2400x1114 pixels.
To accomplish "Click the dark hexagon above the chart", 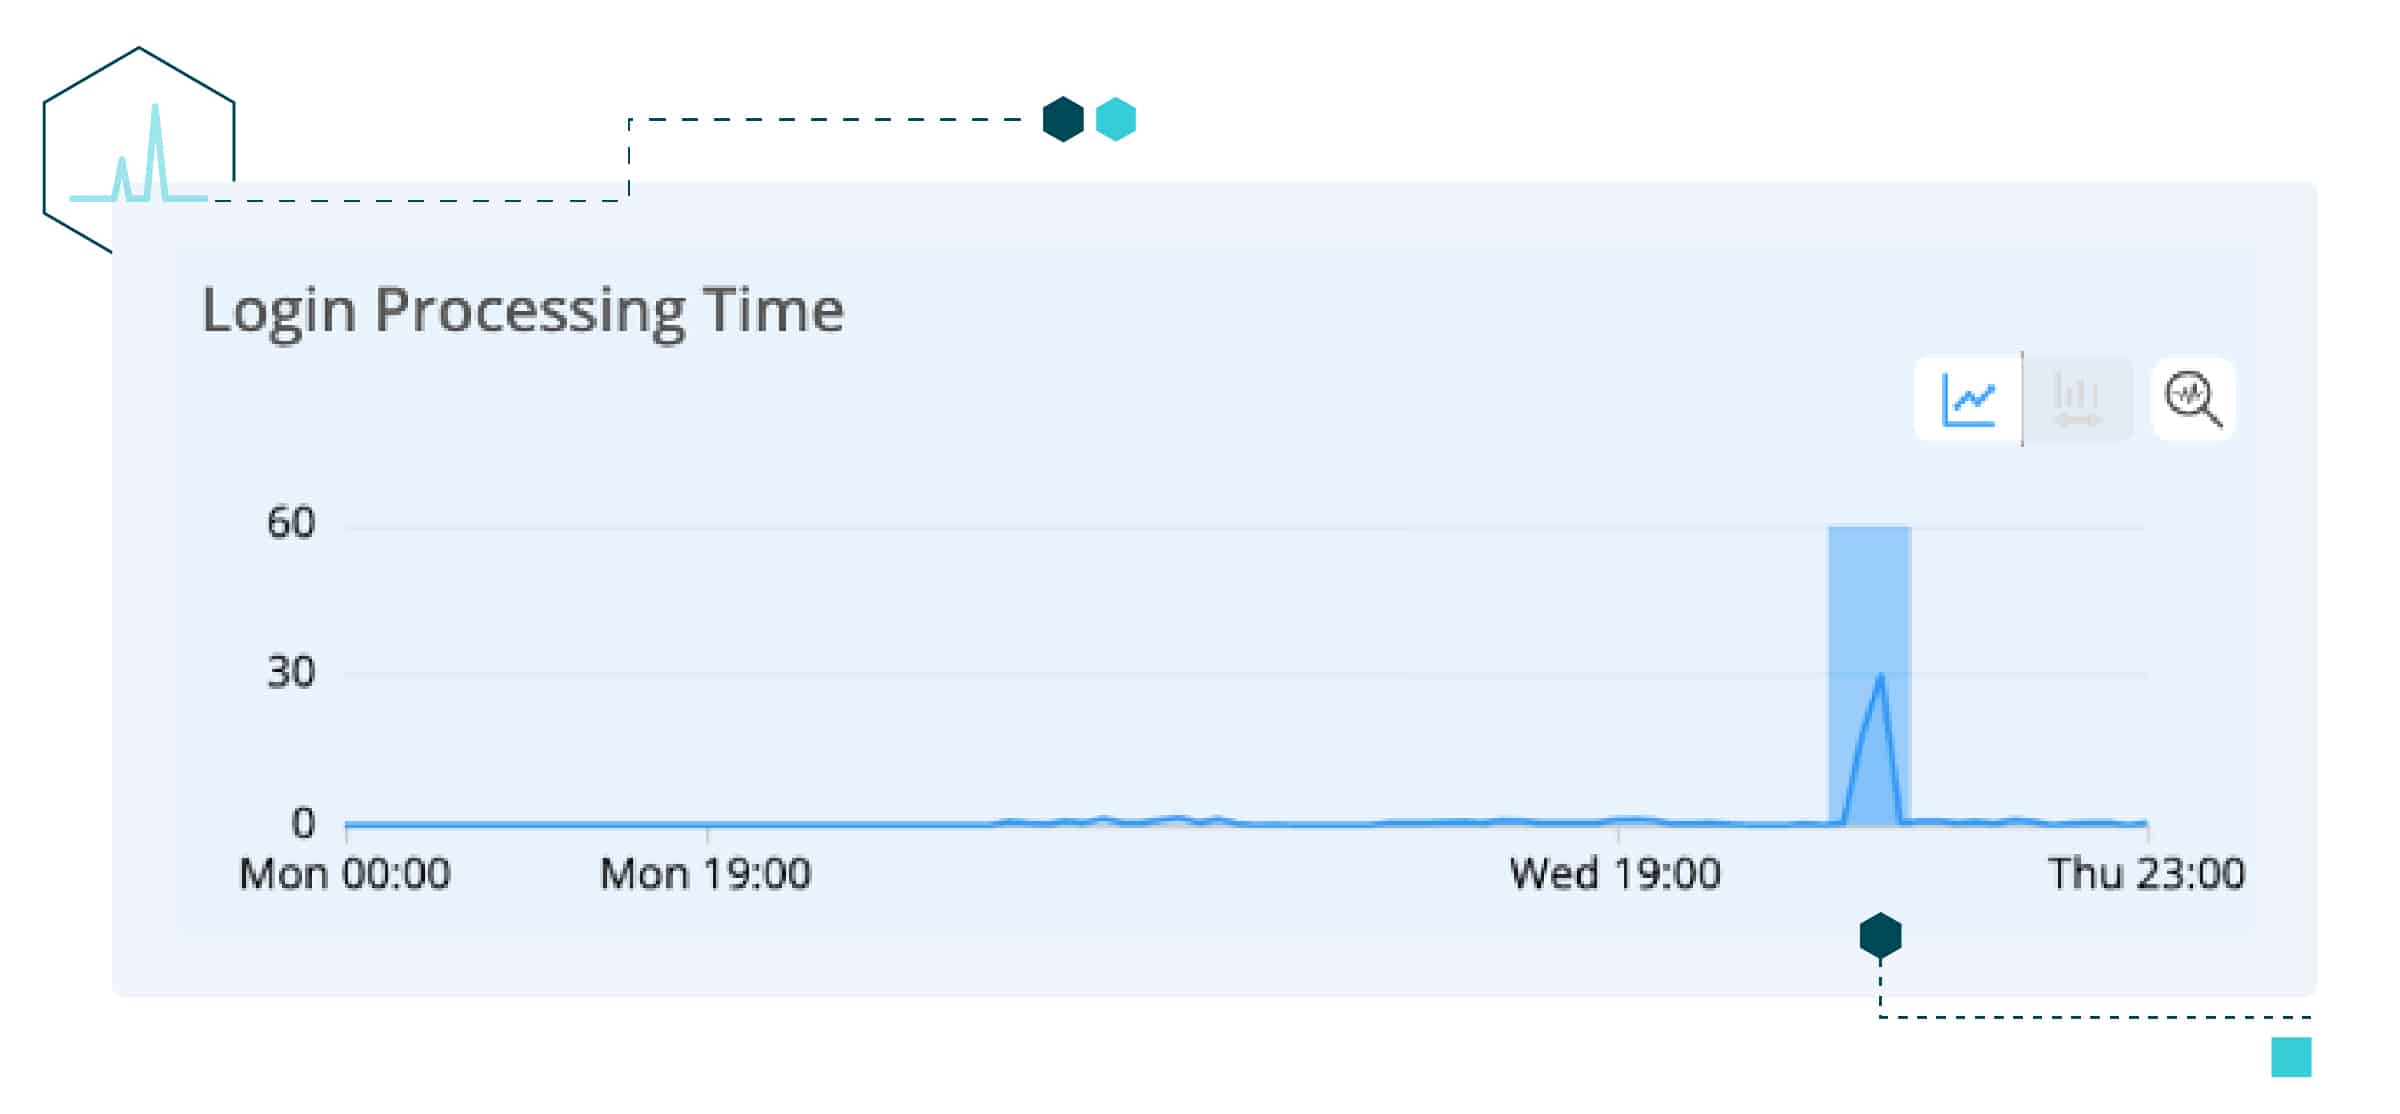I will [1063, 120].
